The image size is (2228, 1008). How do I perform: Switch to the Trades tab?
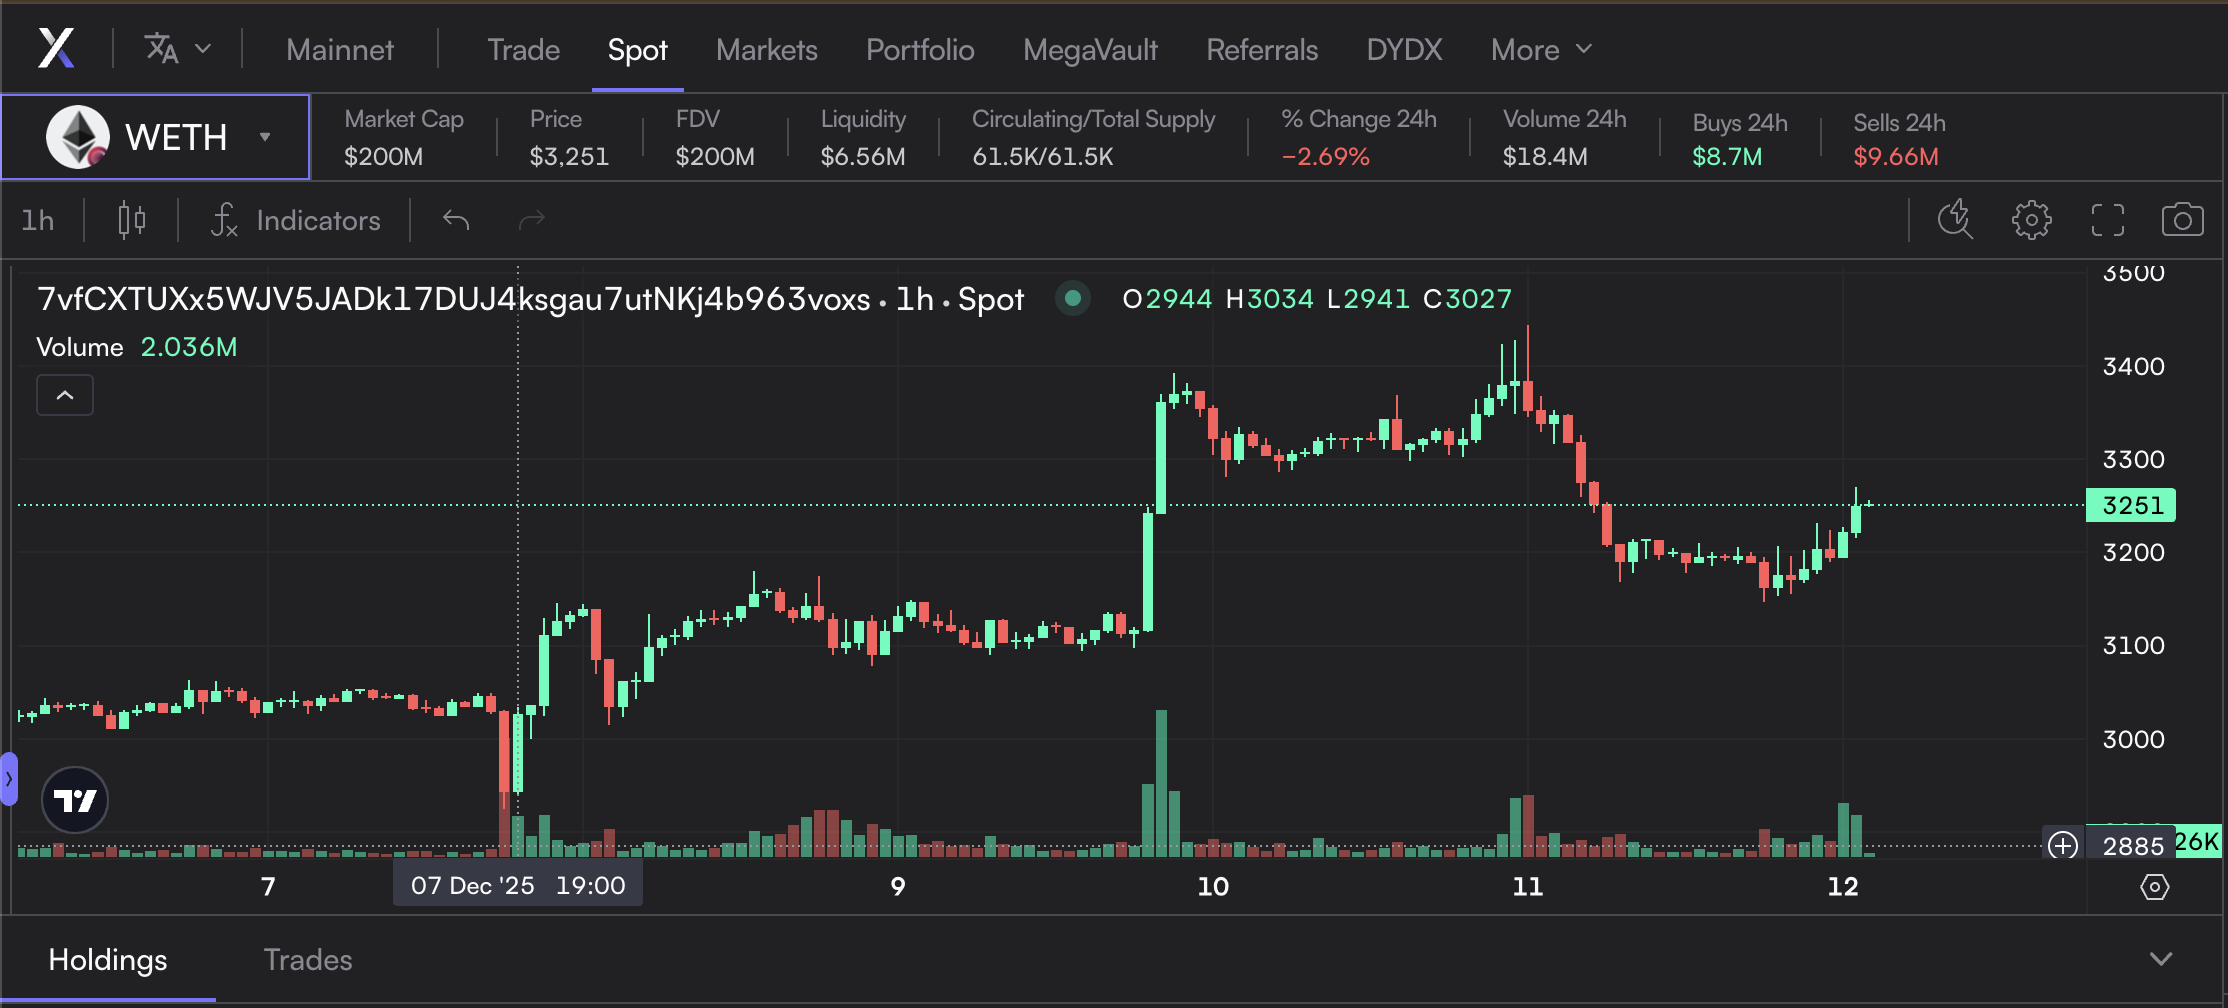coord(308,960)
